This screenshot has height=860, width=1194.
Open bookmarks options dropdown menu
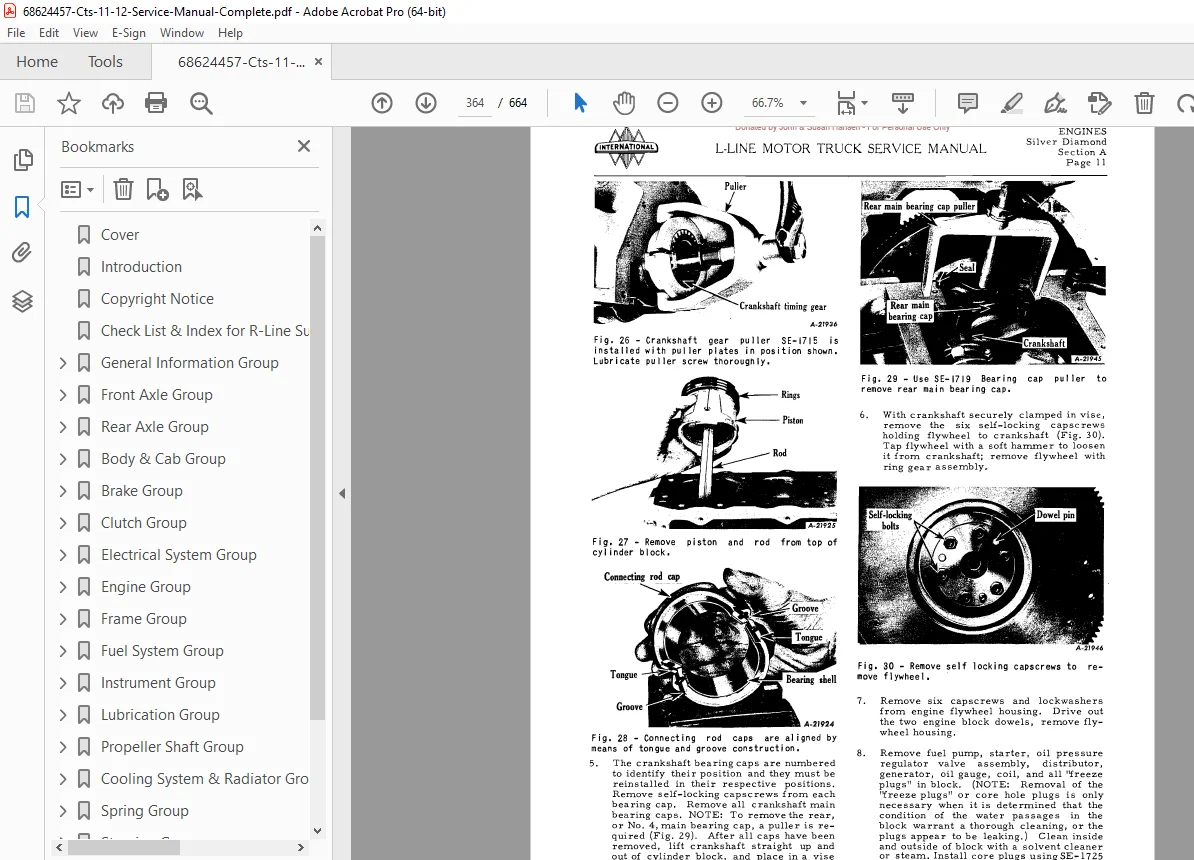pos(77,189)
